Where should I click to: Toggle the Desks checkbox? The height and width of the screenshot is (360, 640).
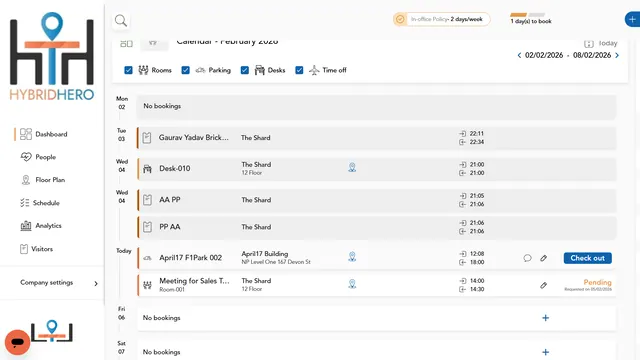[x=244, y=70]
